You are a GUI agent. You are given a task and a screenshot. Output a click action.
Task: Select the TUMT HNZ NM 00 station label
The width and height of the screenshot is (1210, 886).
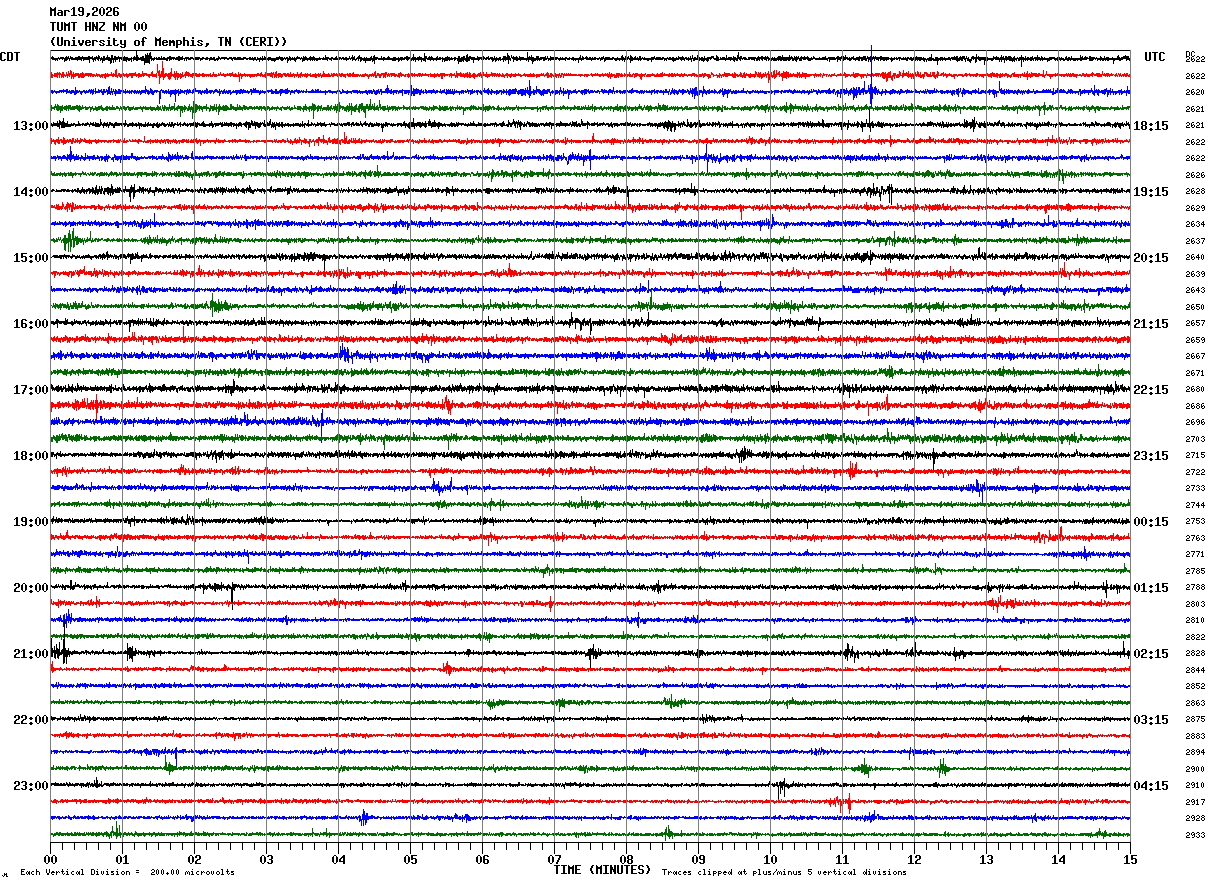98,27
